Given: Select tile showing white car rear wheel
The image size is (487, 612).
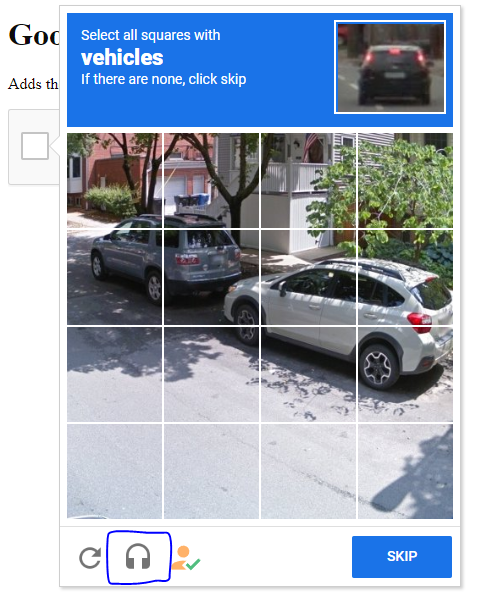Looking at the screenshot, I should pyautogui.click(x=405, y=374).
